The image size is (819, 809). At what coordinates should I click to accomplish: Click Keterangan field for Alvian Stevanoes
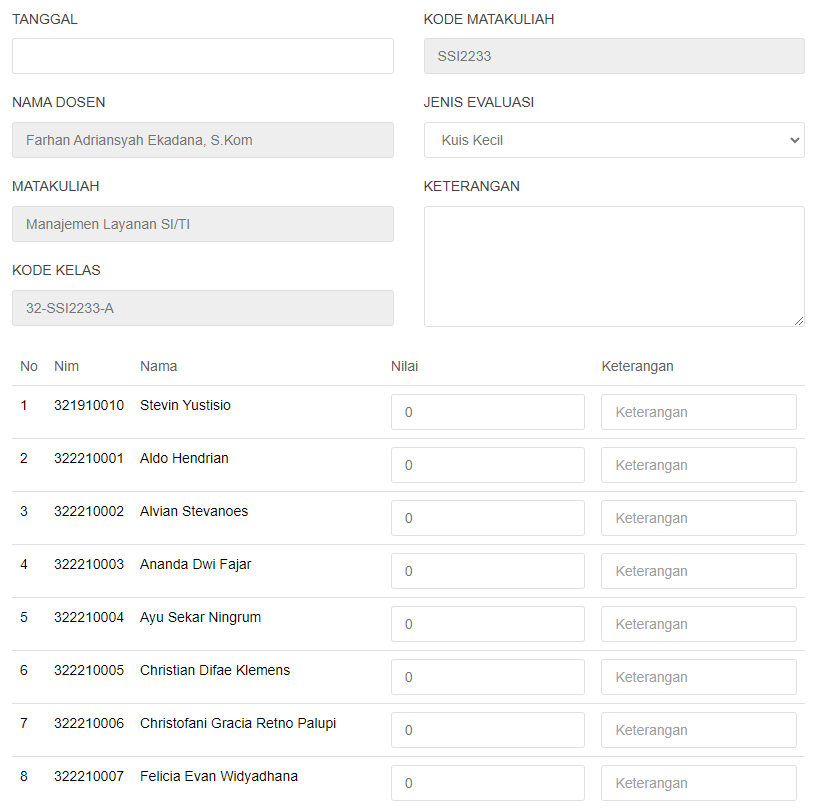[x=698, y=518]
